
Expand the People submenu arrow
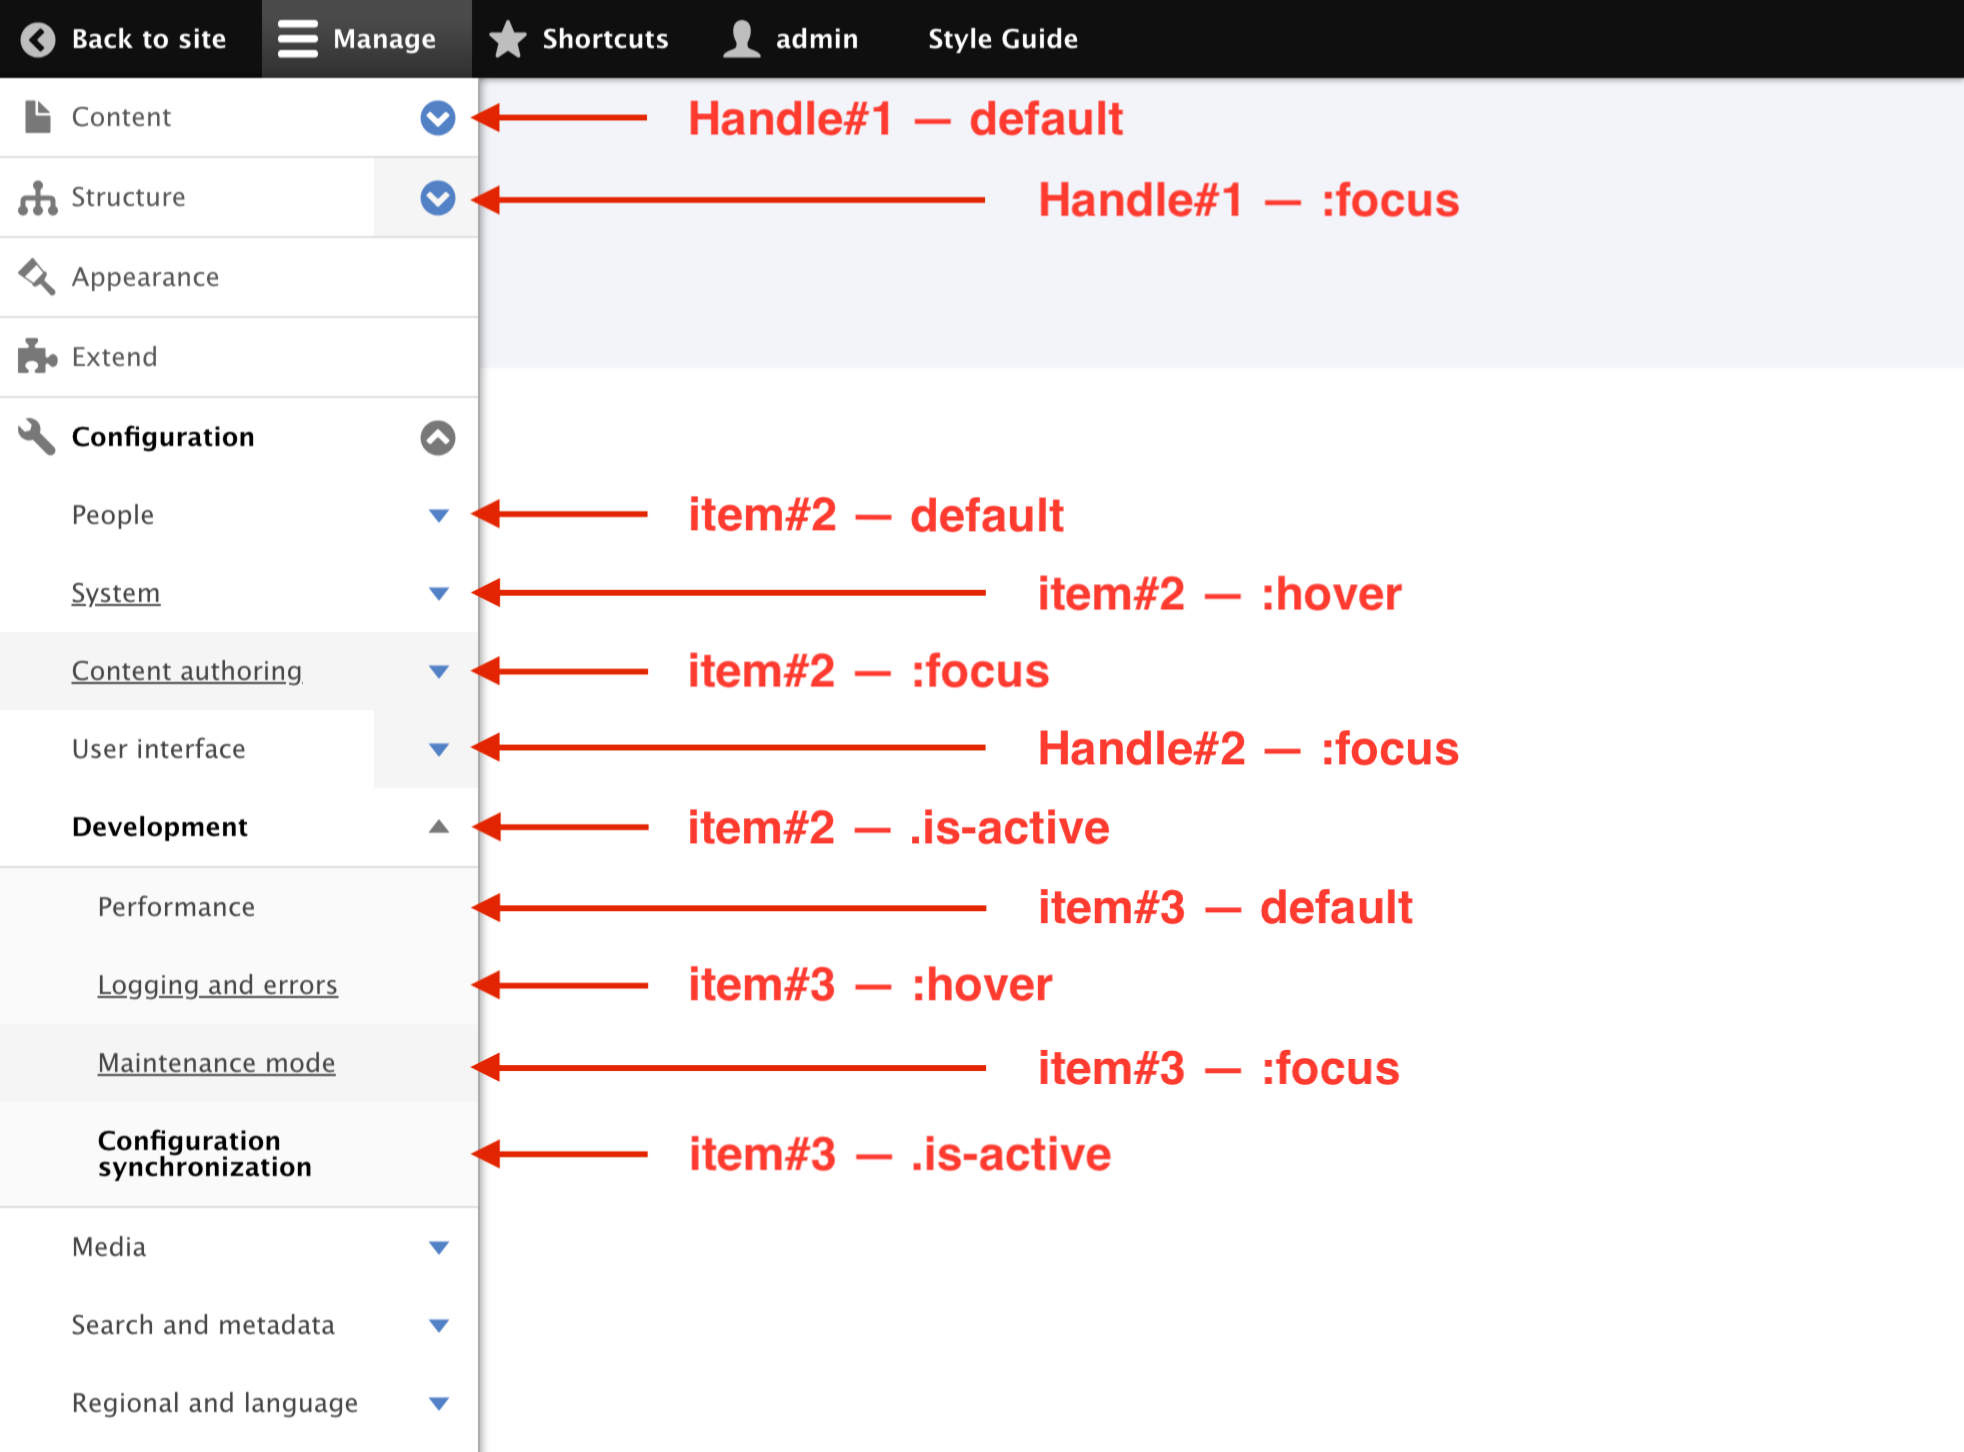coord(438,515)
